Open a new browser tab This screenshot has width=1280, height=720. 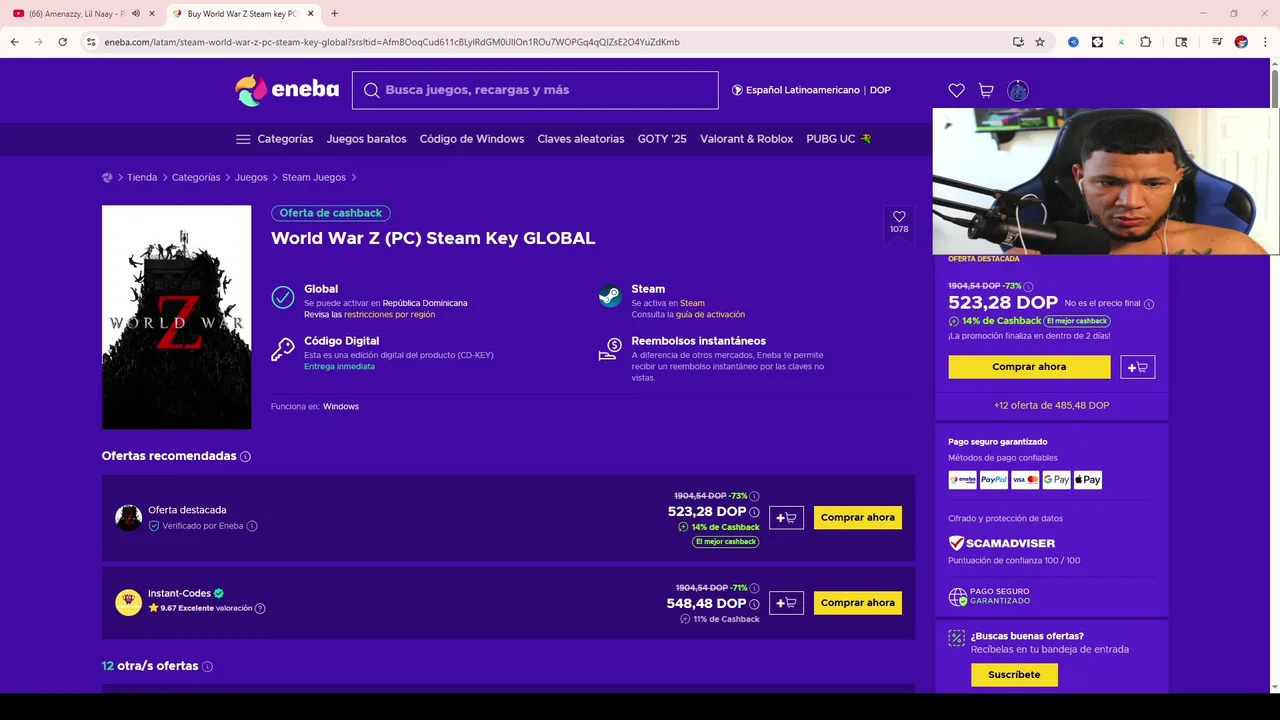point(334,14)
